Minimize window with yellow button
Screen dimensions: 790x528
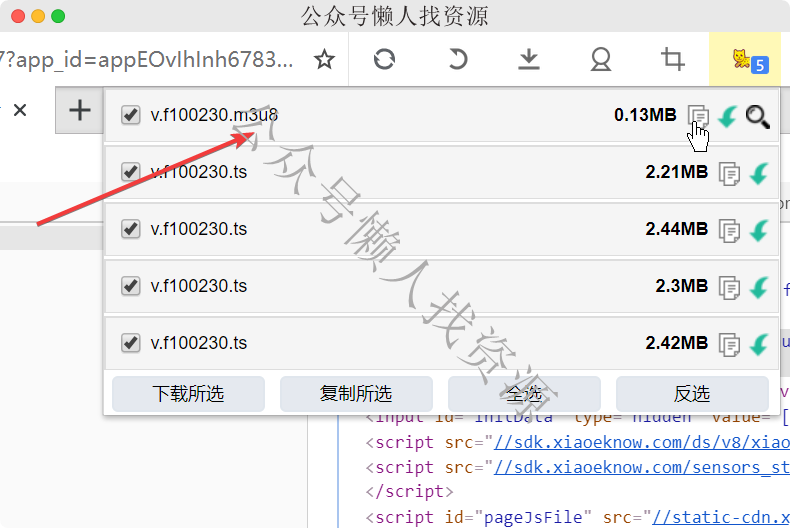coord(38,16)
